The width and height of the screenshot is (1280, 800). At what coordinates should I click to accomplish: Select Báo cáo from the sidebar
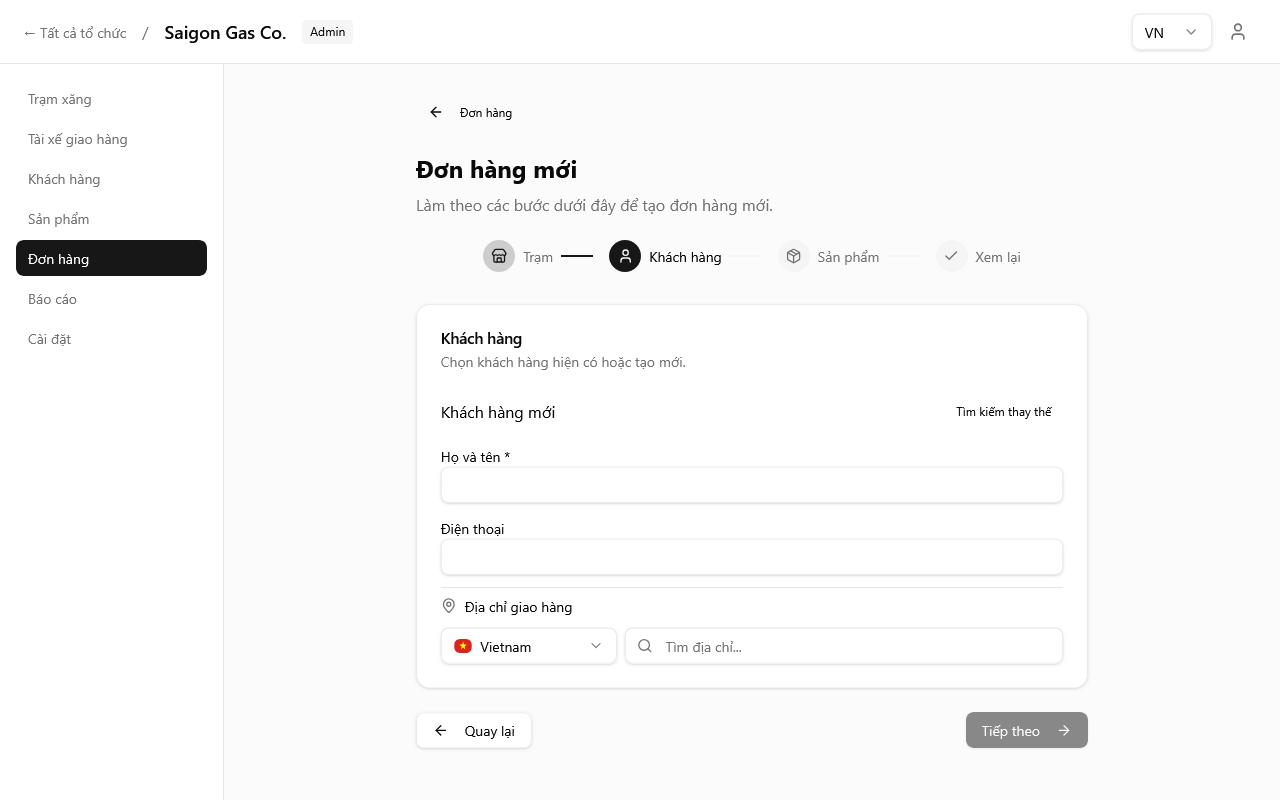[52, 299]
